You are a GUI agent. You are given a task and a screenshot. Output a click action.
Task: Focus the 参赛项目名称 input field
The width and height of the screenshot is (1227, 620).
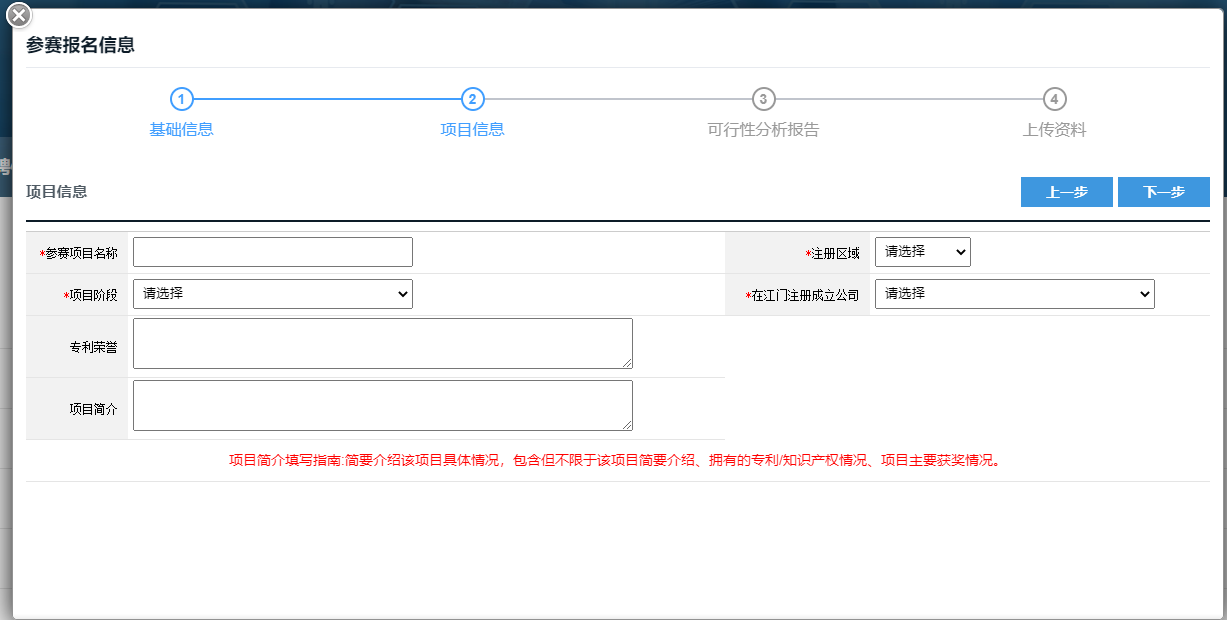tap(273, 252)
